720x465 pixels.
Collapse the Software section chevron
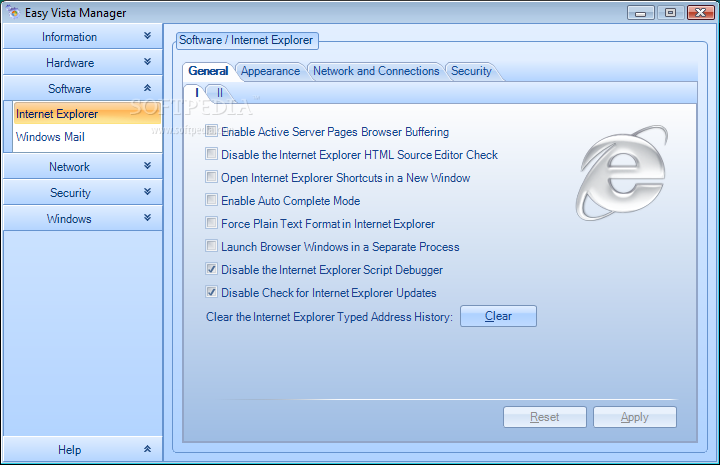click(x=147, y=88)
